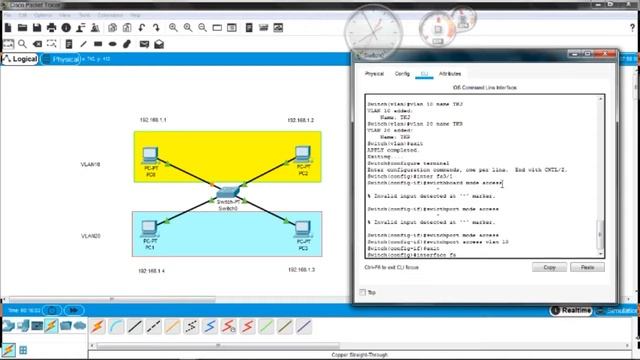Click the VLAN20 label on the canvas
Screen dimensions: 640x360
[90, 236]
